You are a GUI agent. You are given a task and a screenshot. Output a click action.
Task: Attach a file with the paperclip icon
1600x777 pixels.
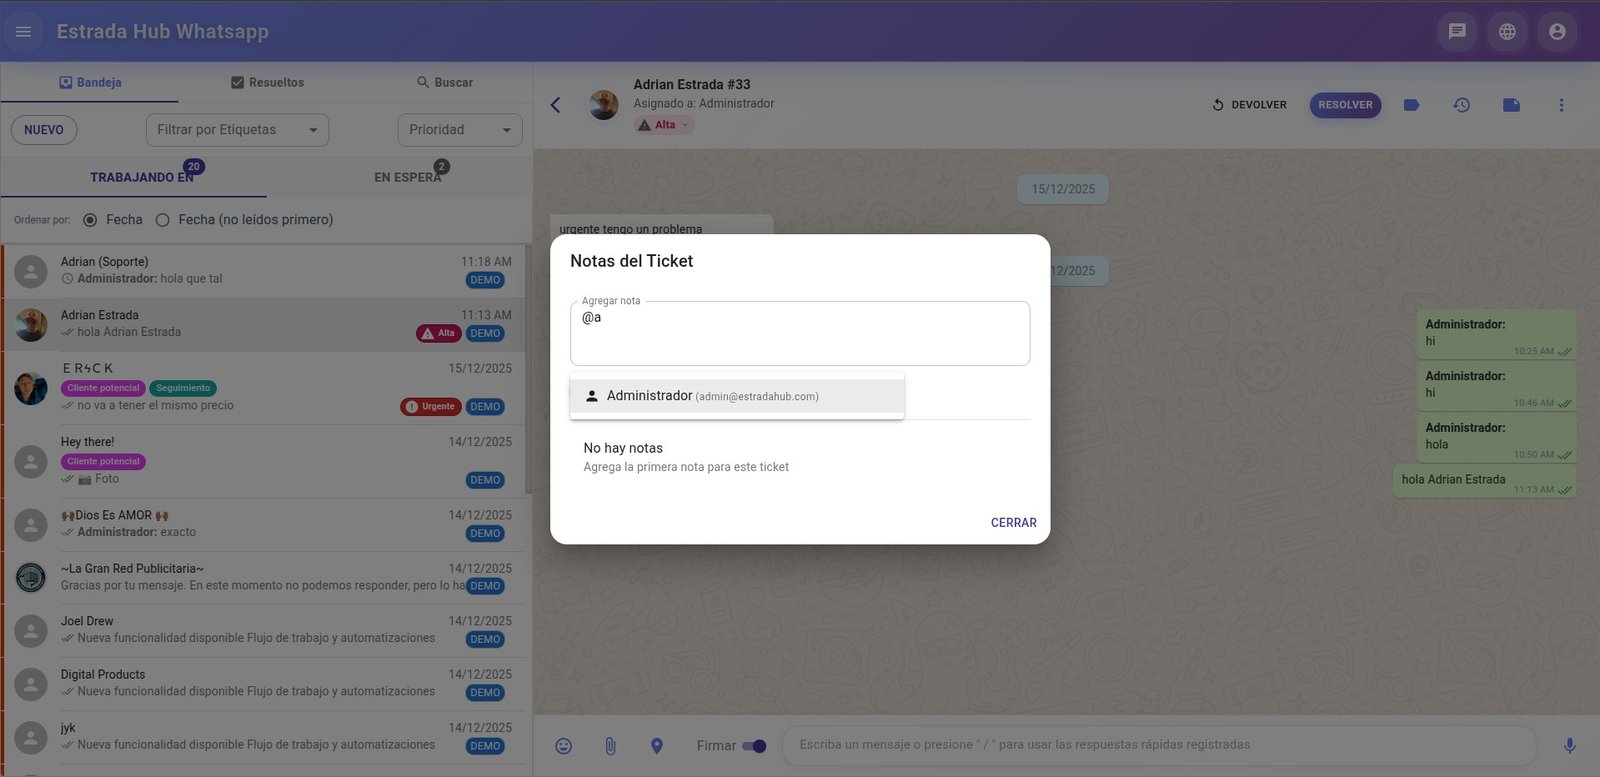pos(610,746)
